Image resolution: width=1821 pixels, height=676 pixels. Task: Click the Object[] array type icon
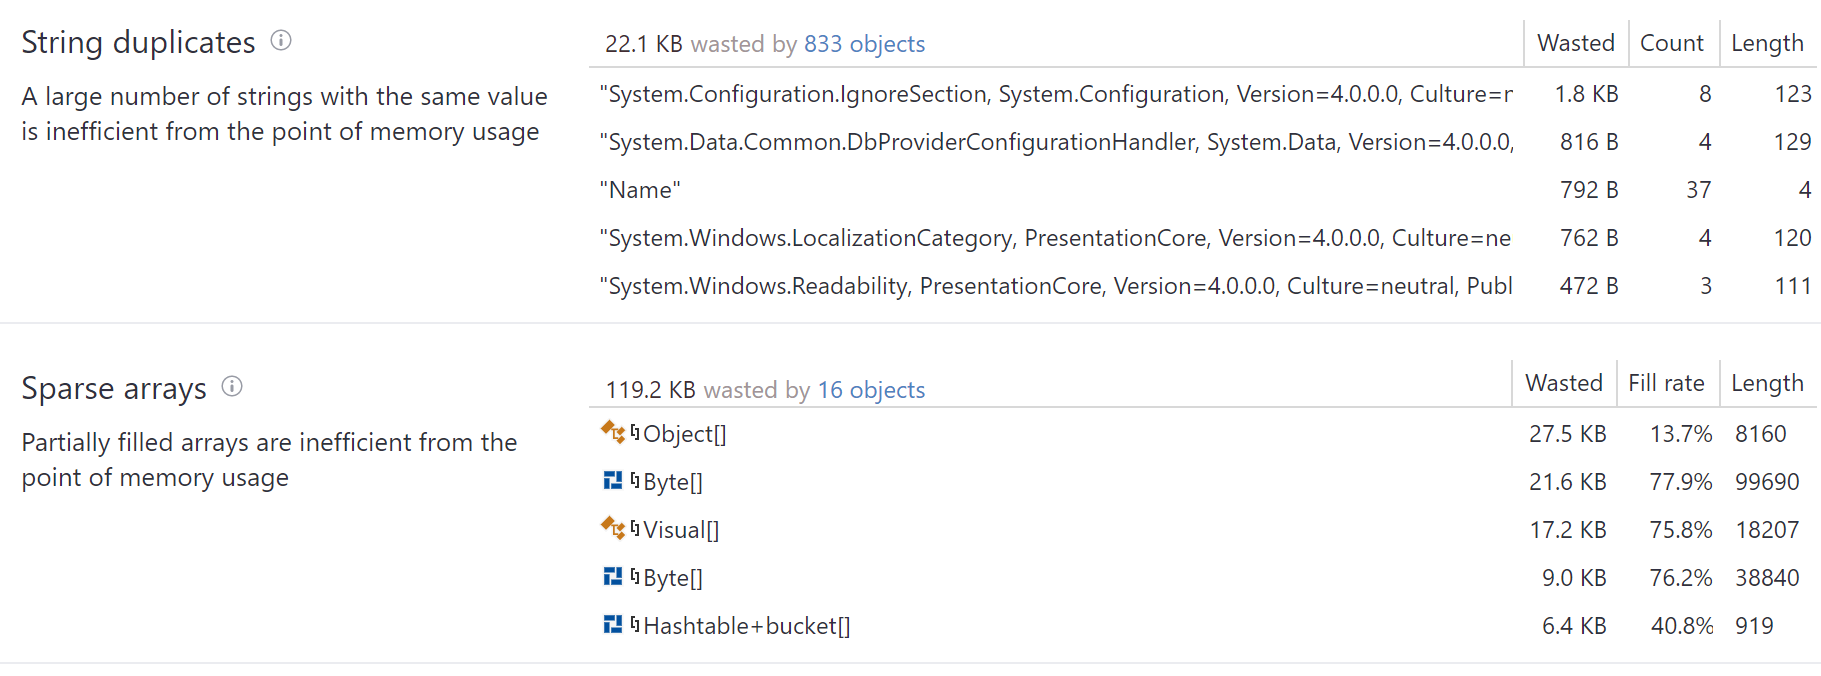pyautogui.click(x=612, y=432)
